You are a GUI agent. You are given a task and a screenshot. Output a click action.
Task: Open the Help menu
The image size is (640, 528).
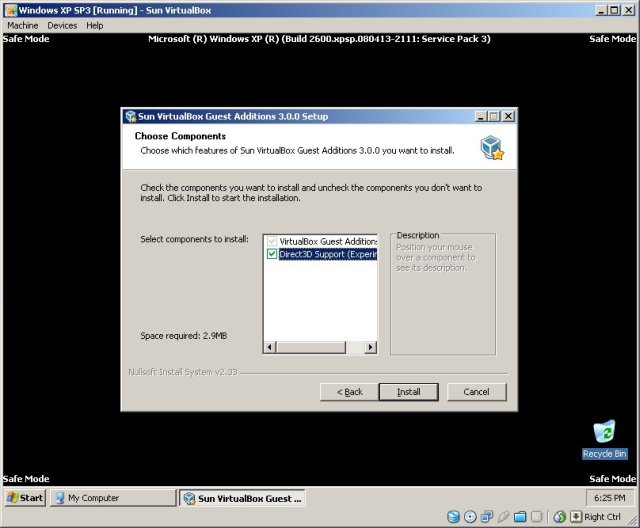pyautogui.click(x=95, y=25)
